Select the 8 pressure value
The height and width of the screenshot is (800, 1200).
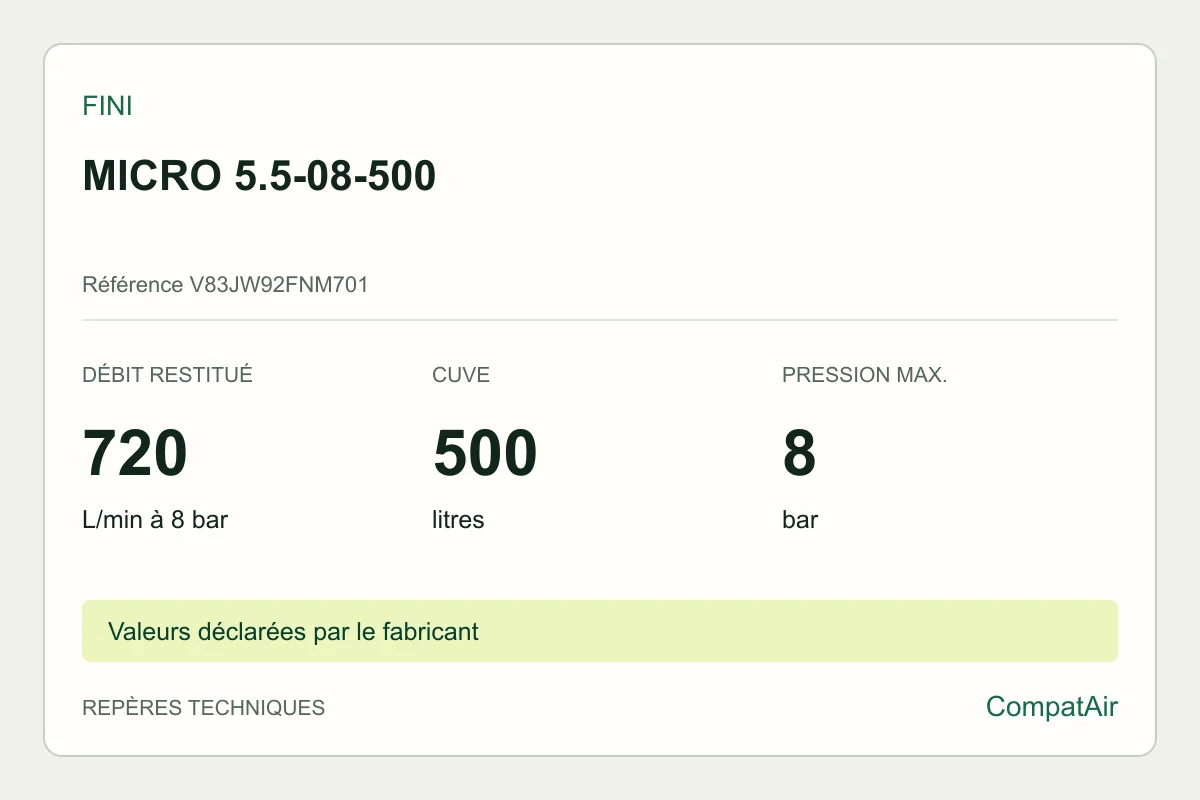click(x=800, y=453)
